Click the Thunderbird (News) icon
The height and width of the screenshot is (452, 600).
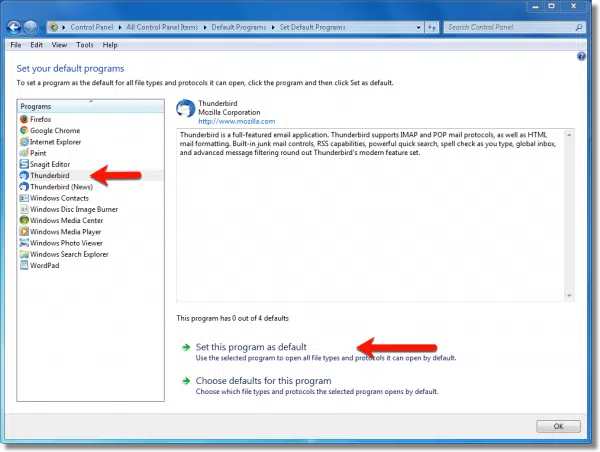tap(24, 187)
